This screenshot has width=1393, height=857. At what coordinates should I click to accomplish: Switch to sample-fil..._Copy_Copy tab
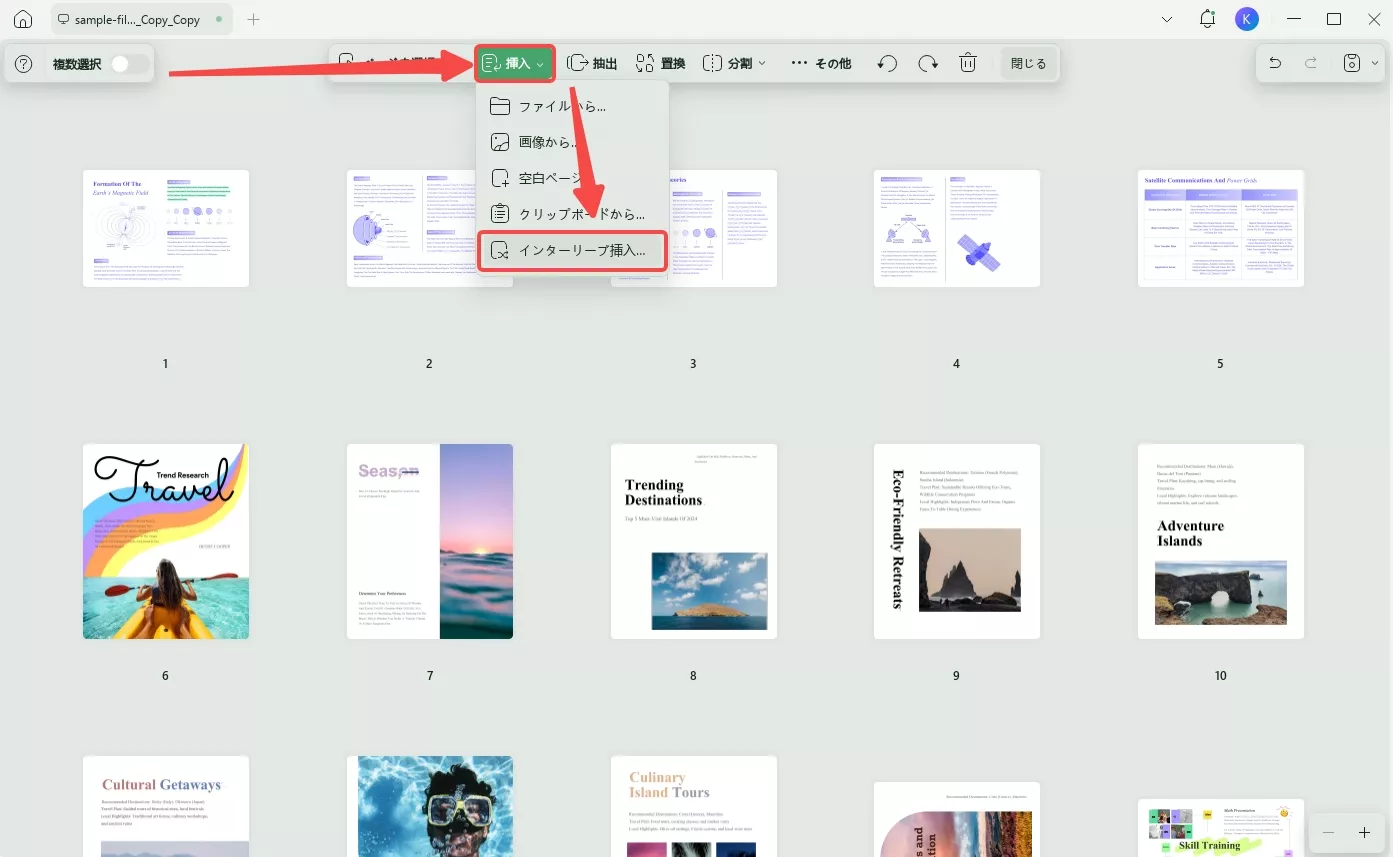click(x=139, y=19)
